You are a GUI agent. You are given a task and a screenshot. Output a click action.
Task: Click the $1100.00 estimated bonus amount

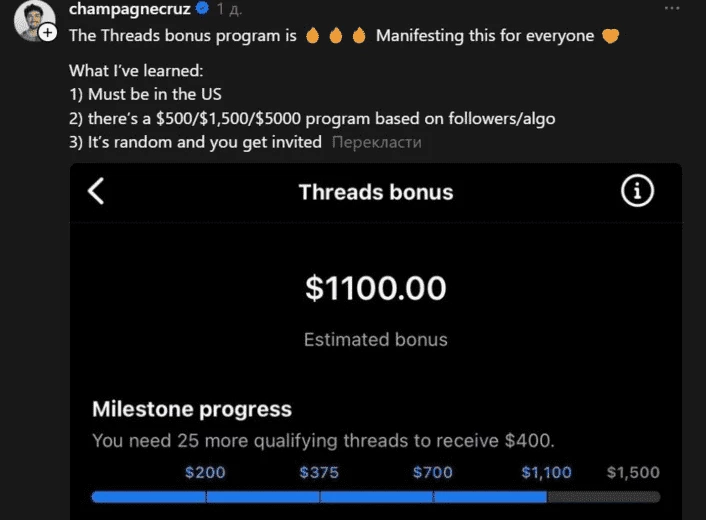(x=376, y=288)
